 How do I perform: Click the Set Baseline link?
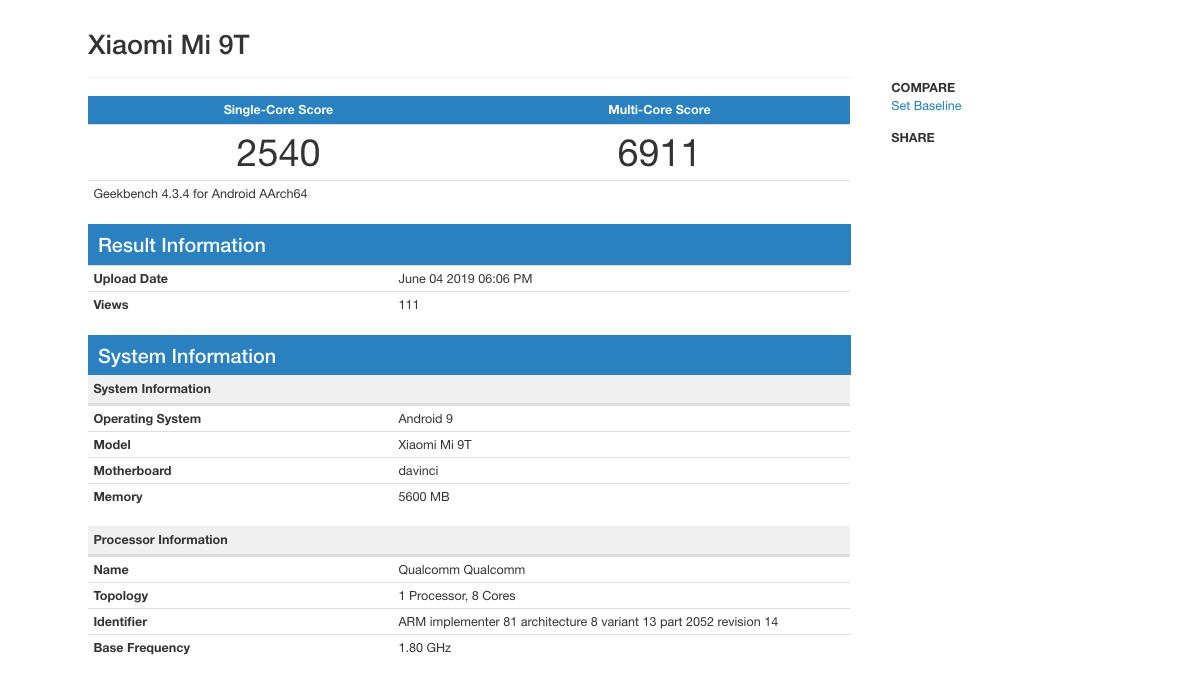point(926,106)
